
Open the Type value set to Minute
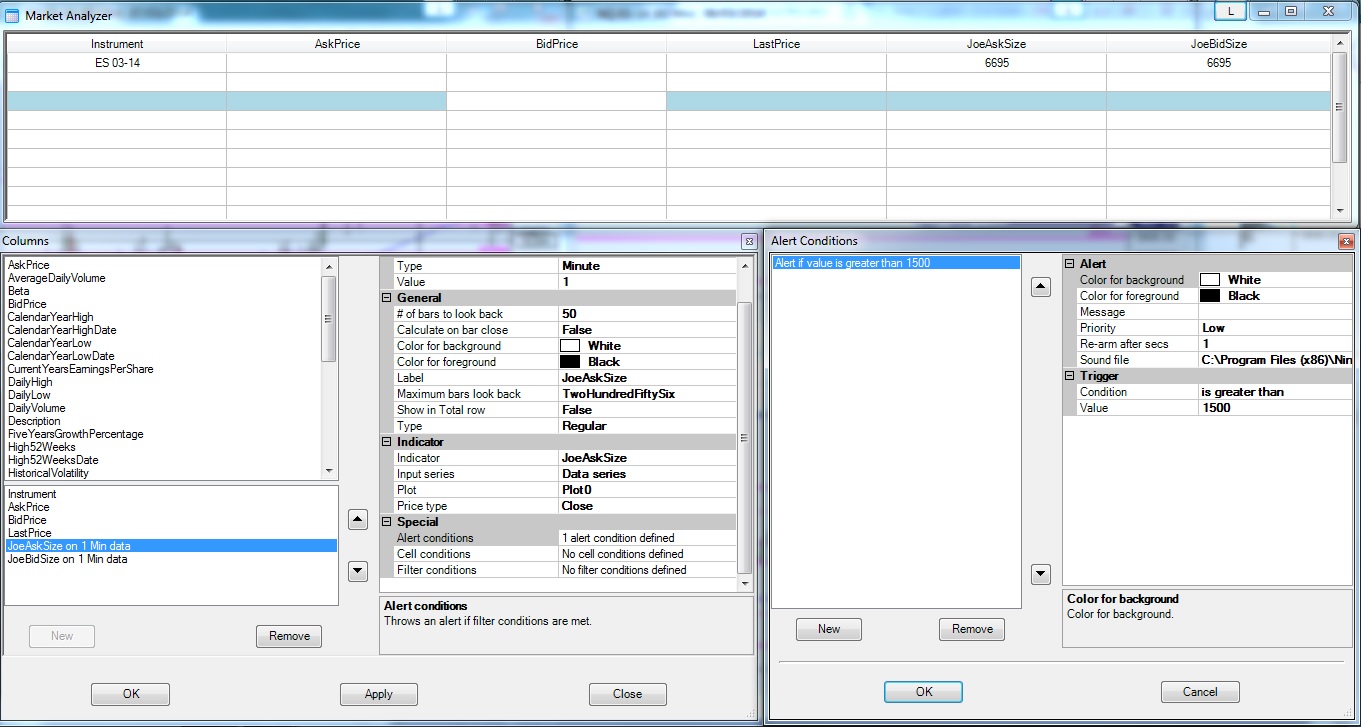pyautogui.click(x=647, y=266)
